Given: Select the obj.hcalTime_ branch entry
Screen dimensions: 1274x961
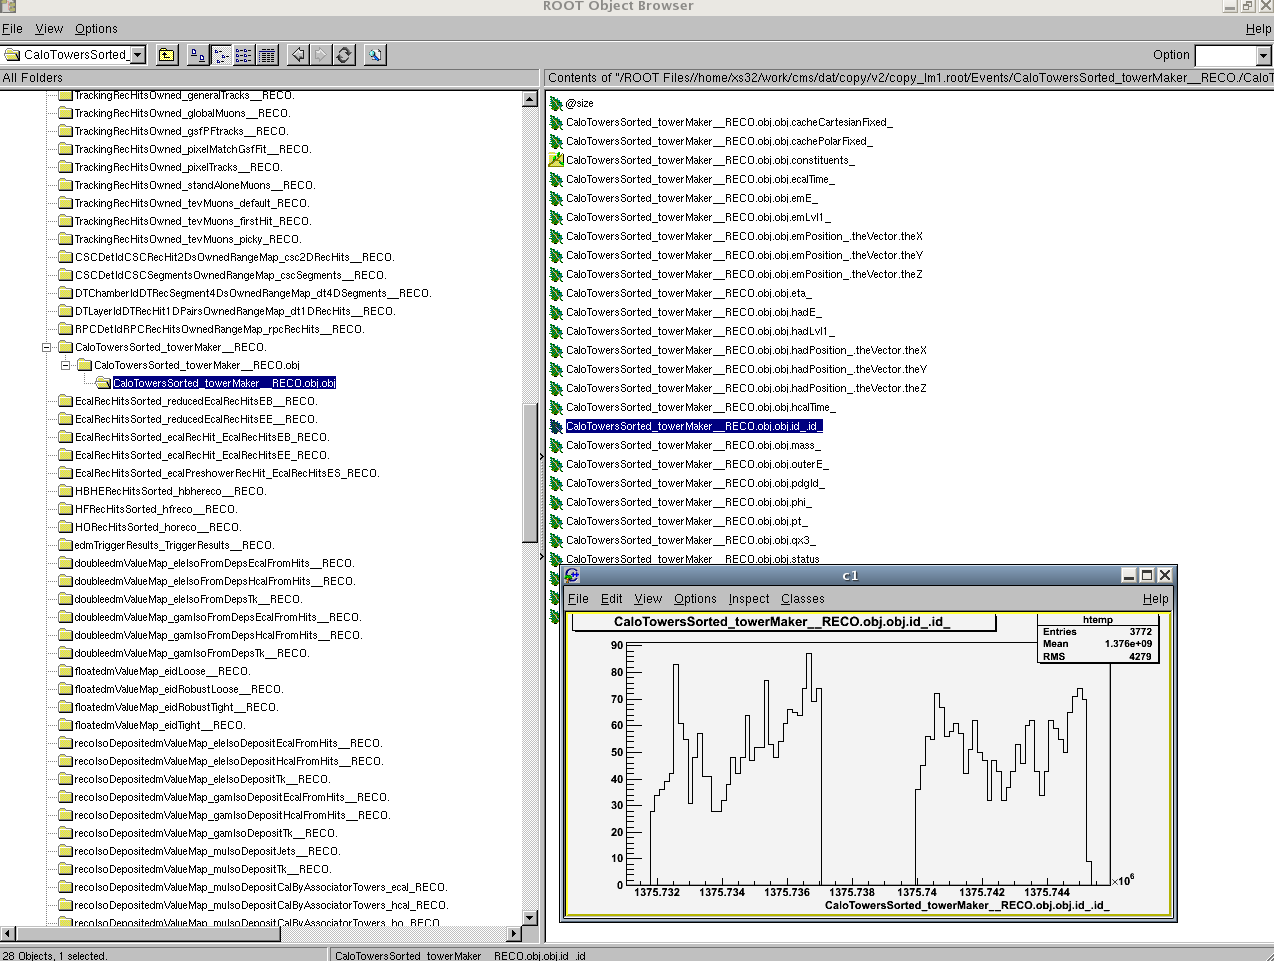Looking at the screenshot, I should (700, 407).
